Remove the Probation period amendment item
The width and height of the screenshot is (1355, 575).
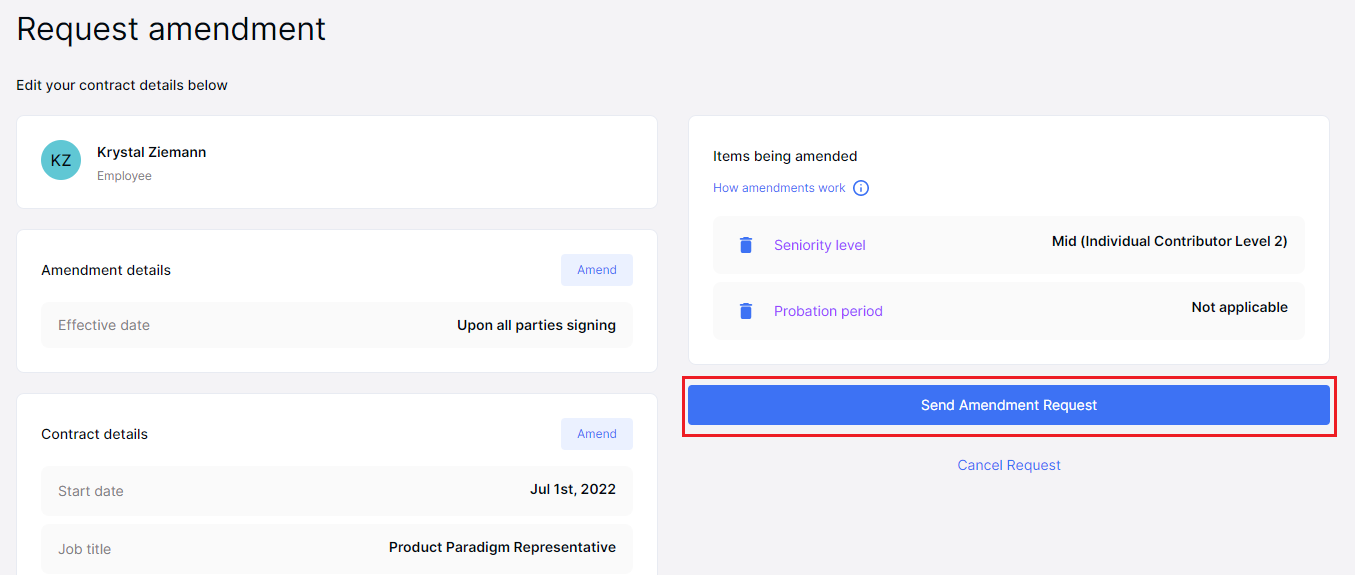[x=745, y=311]
